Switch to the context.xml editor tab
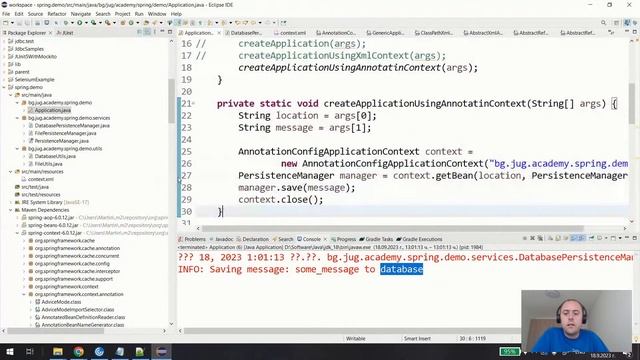This screenshot has height=360, width=640. click(290, 33)
